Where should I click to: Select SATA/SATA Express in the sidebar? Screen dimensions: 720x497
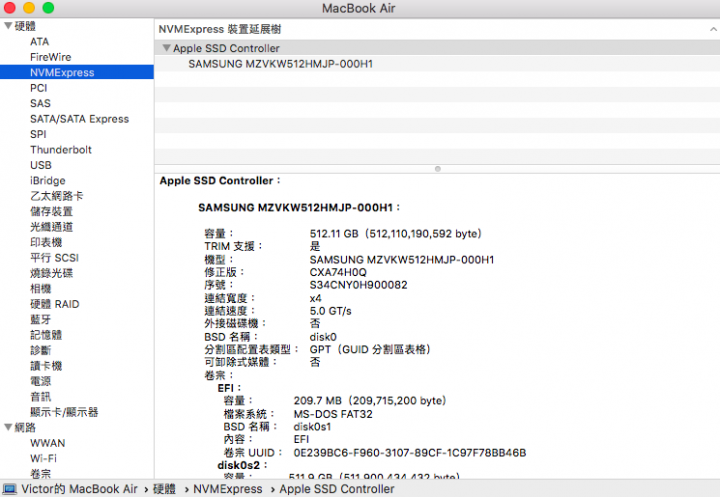(79, 119)
